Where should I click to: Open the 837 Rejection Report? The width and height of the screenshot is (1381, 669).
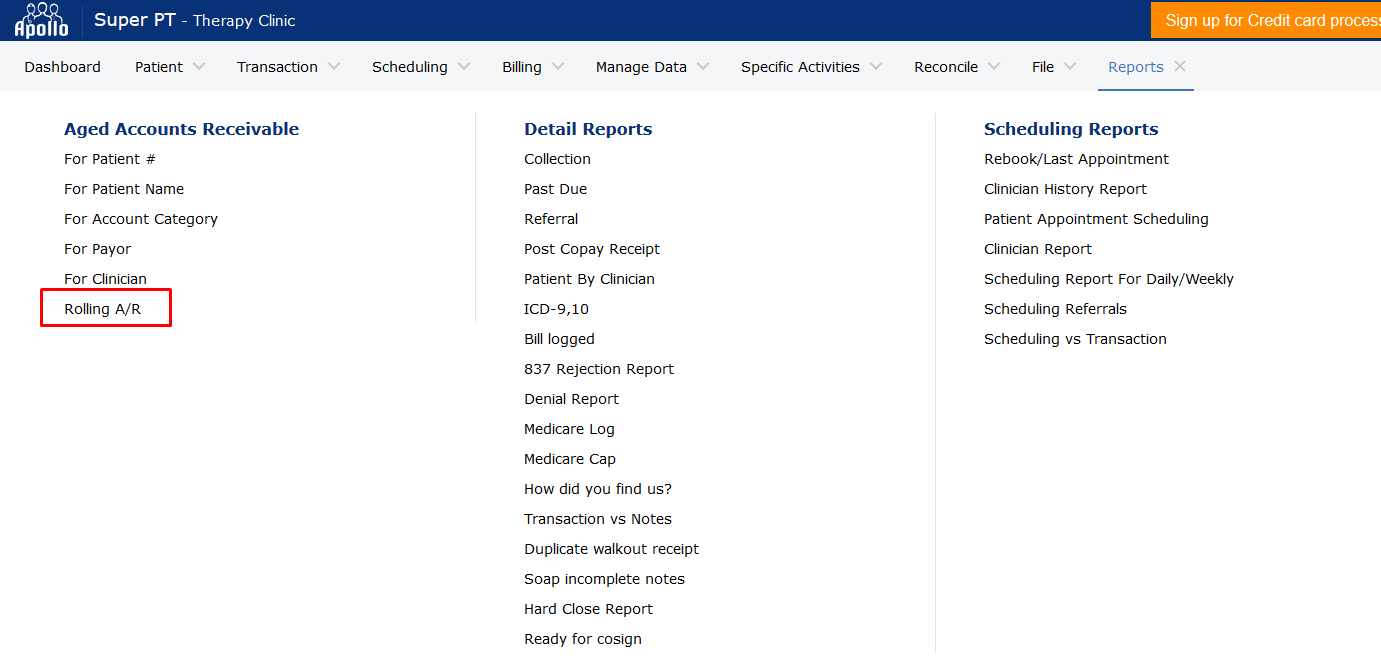598,369
